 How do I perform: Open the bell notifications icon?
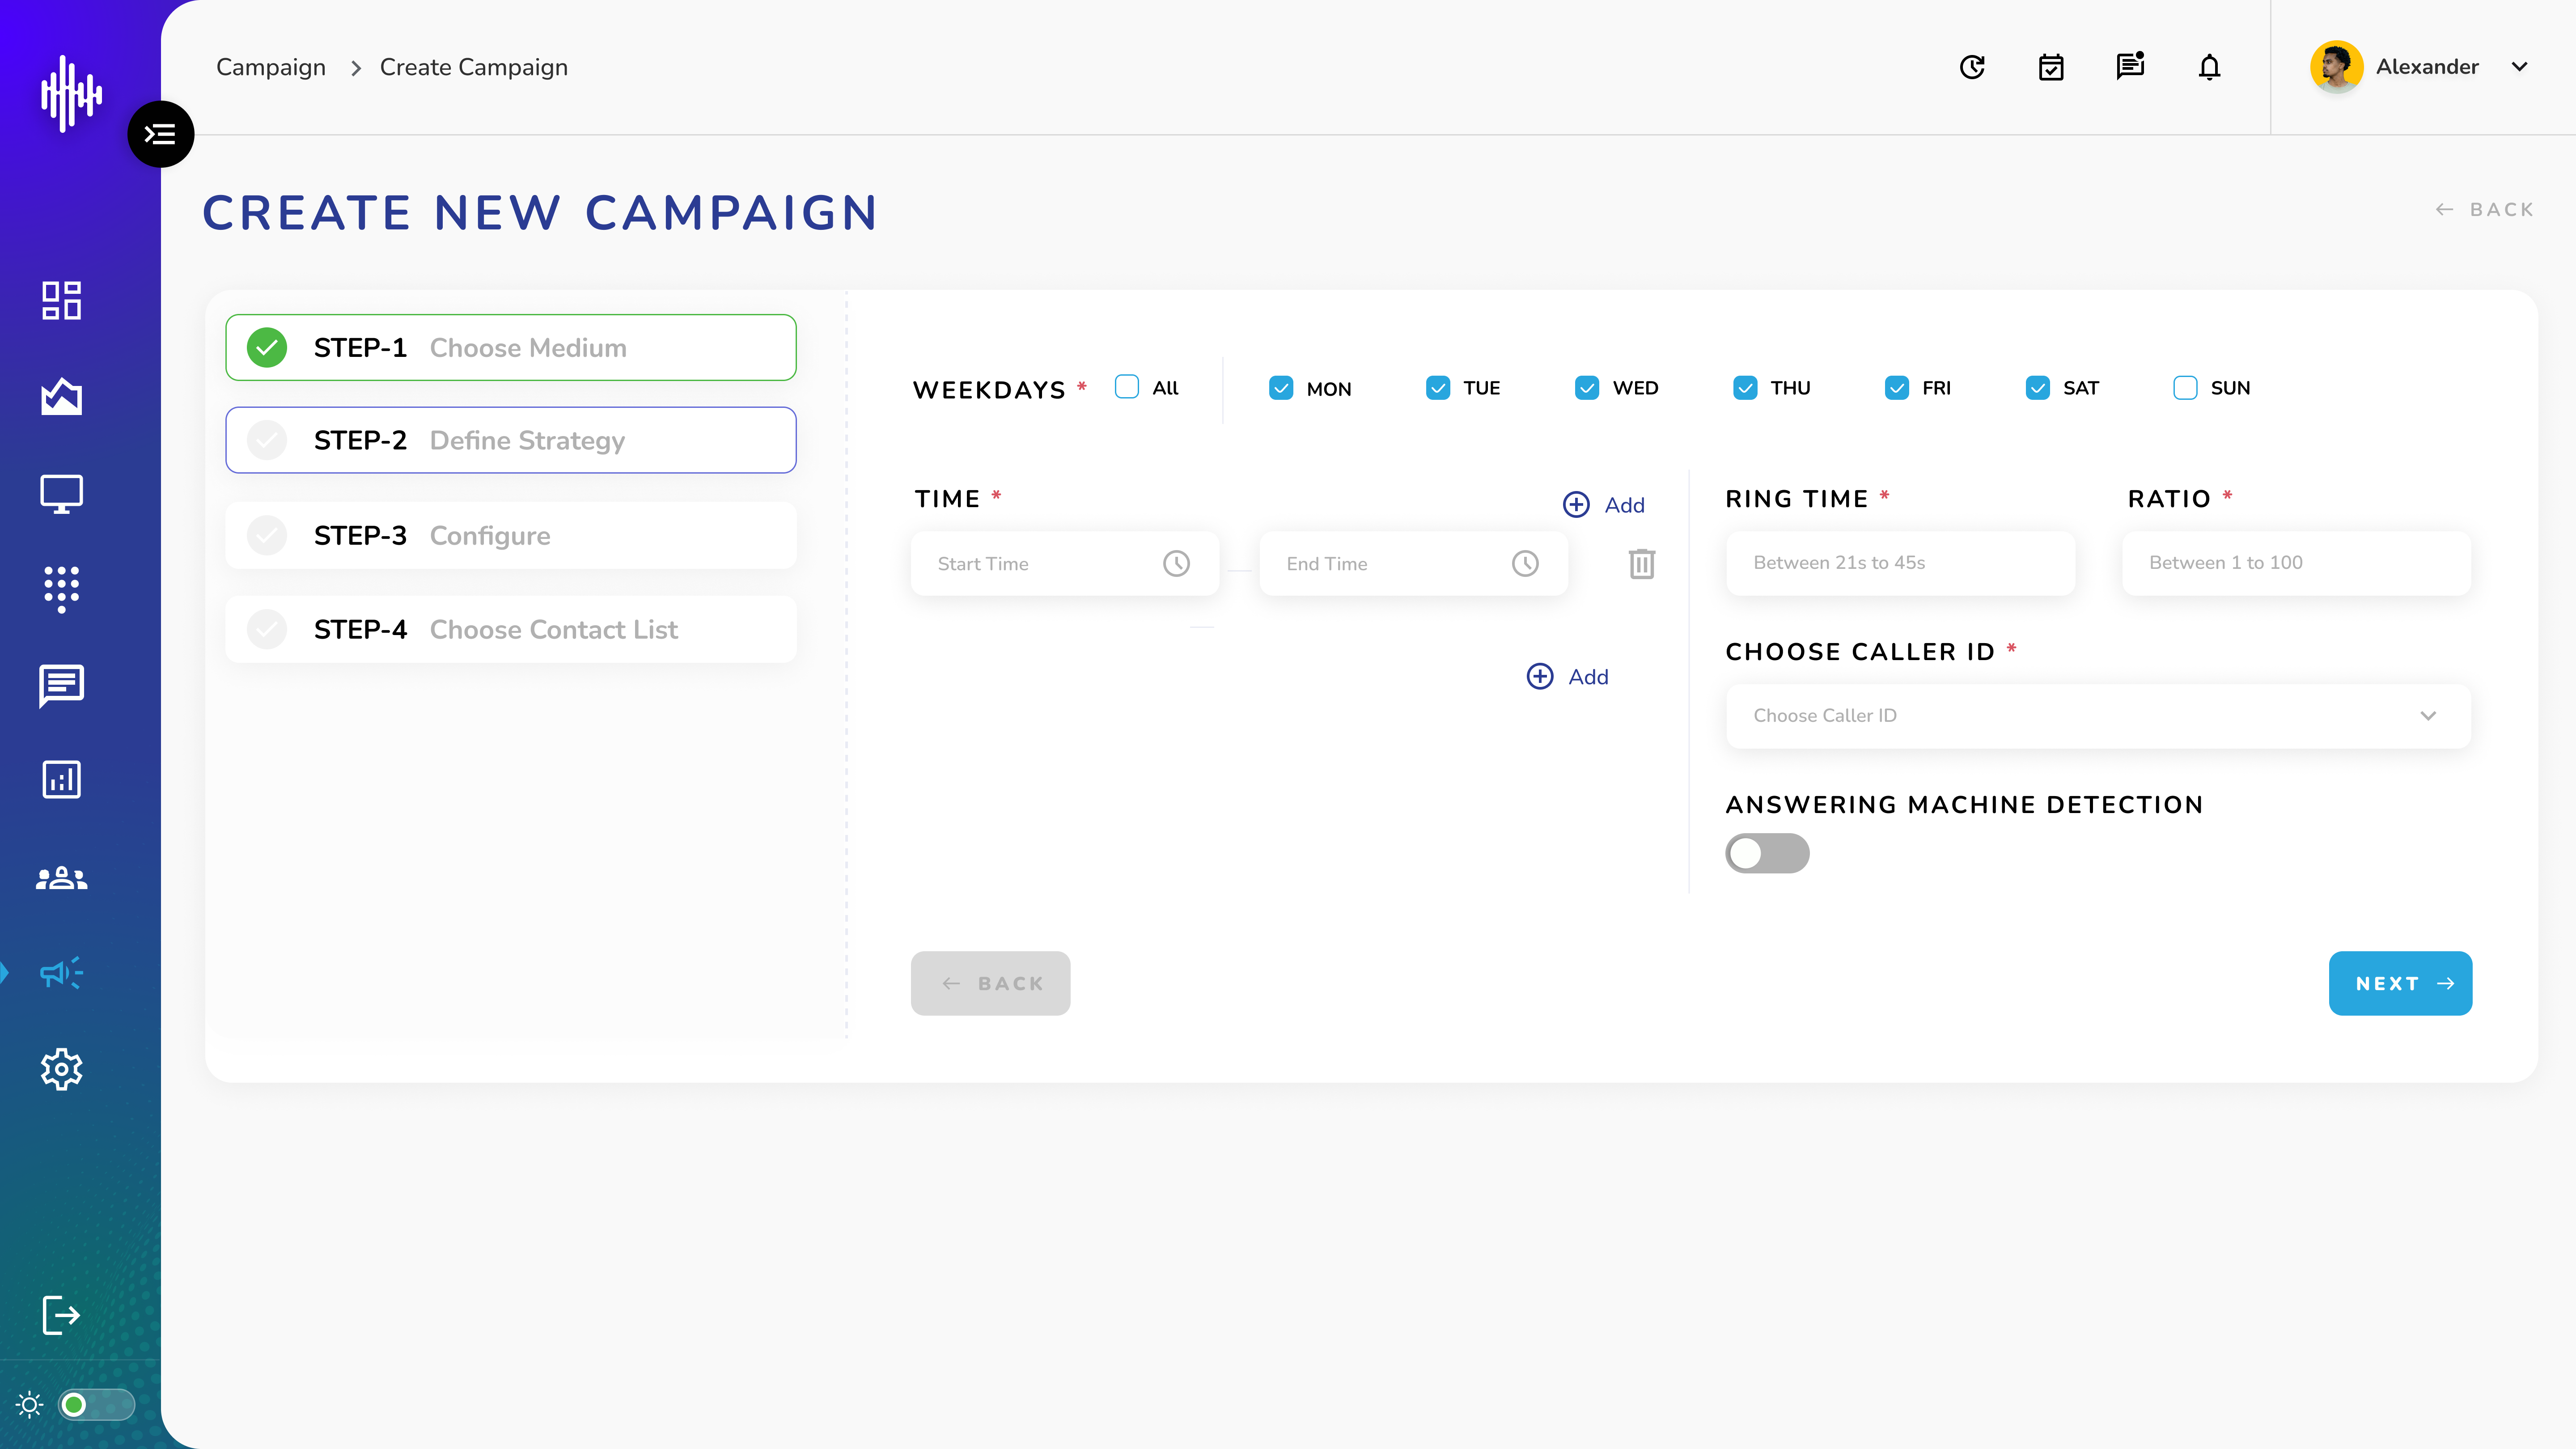point(2210,67)
